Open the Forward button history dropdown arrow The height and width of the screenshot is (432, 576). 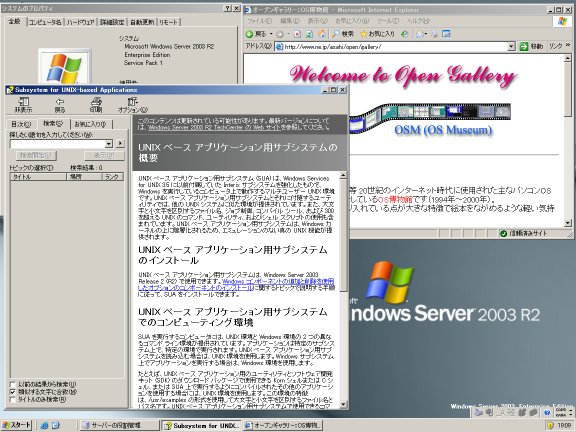pyautogui.click(x=288, y=34)
